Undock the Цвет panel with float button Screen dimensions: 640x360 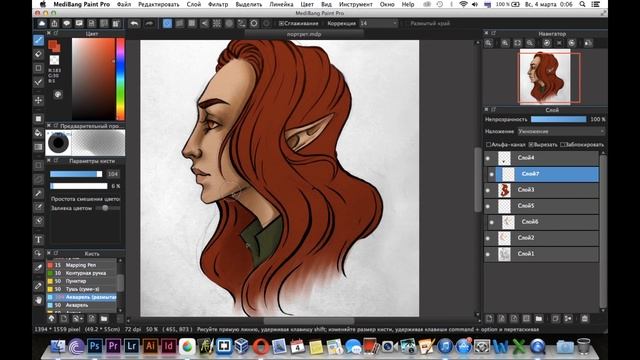[56, 33]
